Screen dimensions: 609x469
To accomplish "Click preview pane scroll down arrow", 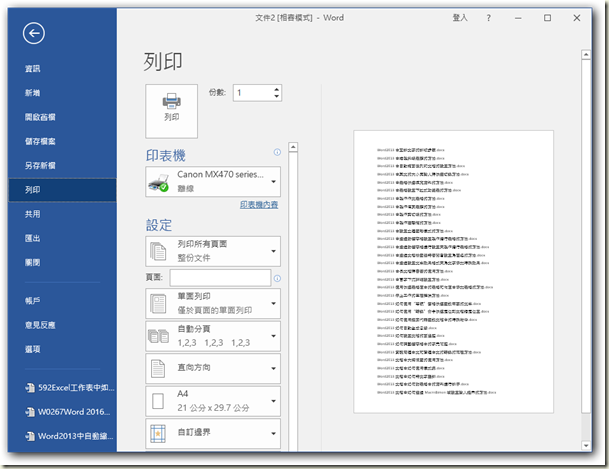I will point(586,445).
